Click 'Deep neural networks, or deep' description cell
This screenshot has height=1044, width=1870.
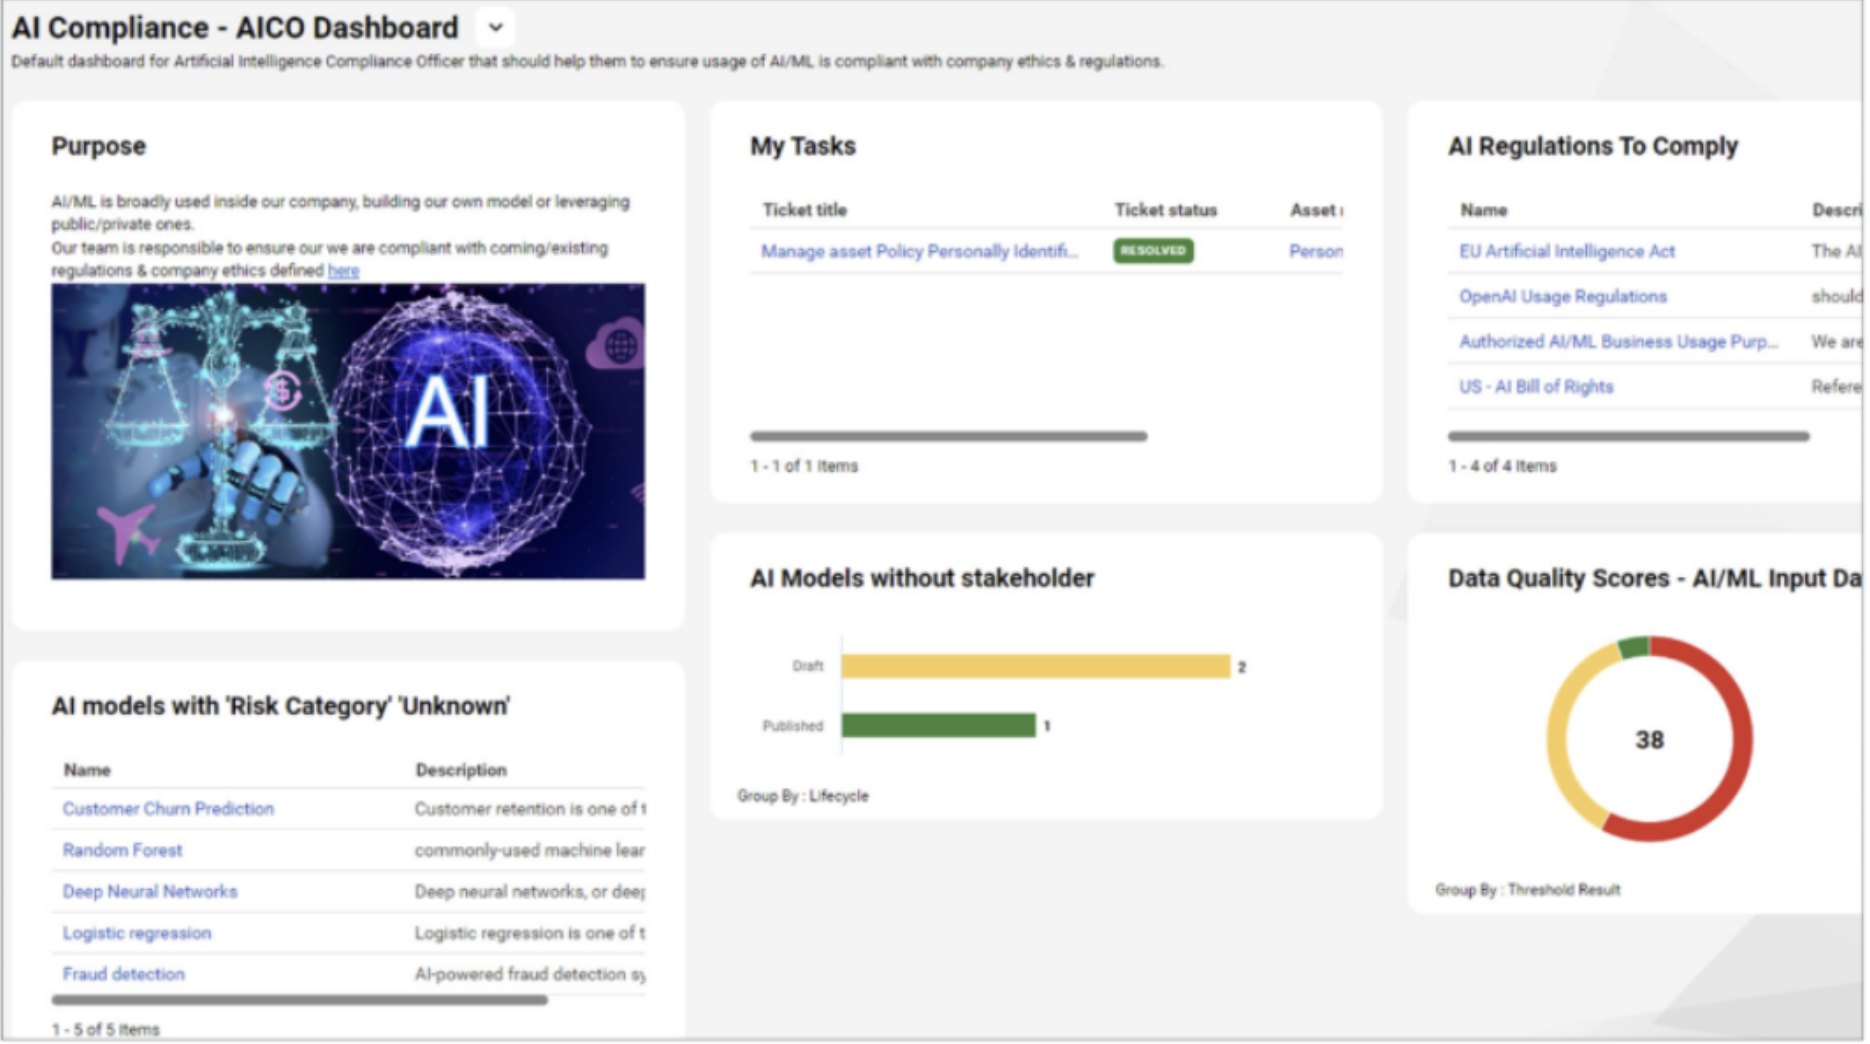point(530,891)
